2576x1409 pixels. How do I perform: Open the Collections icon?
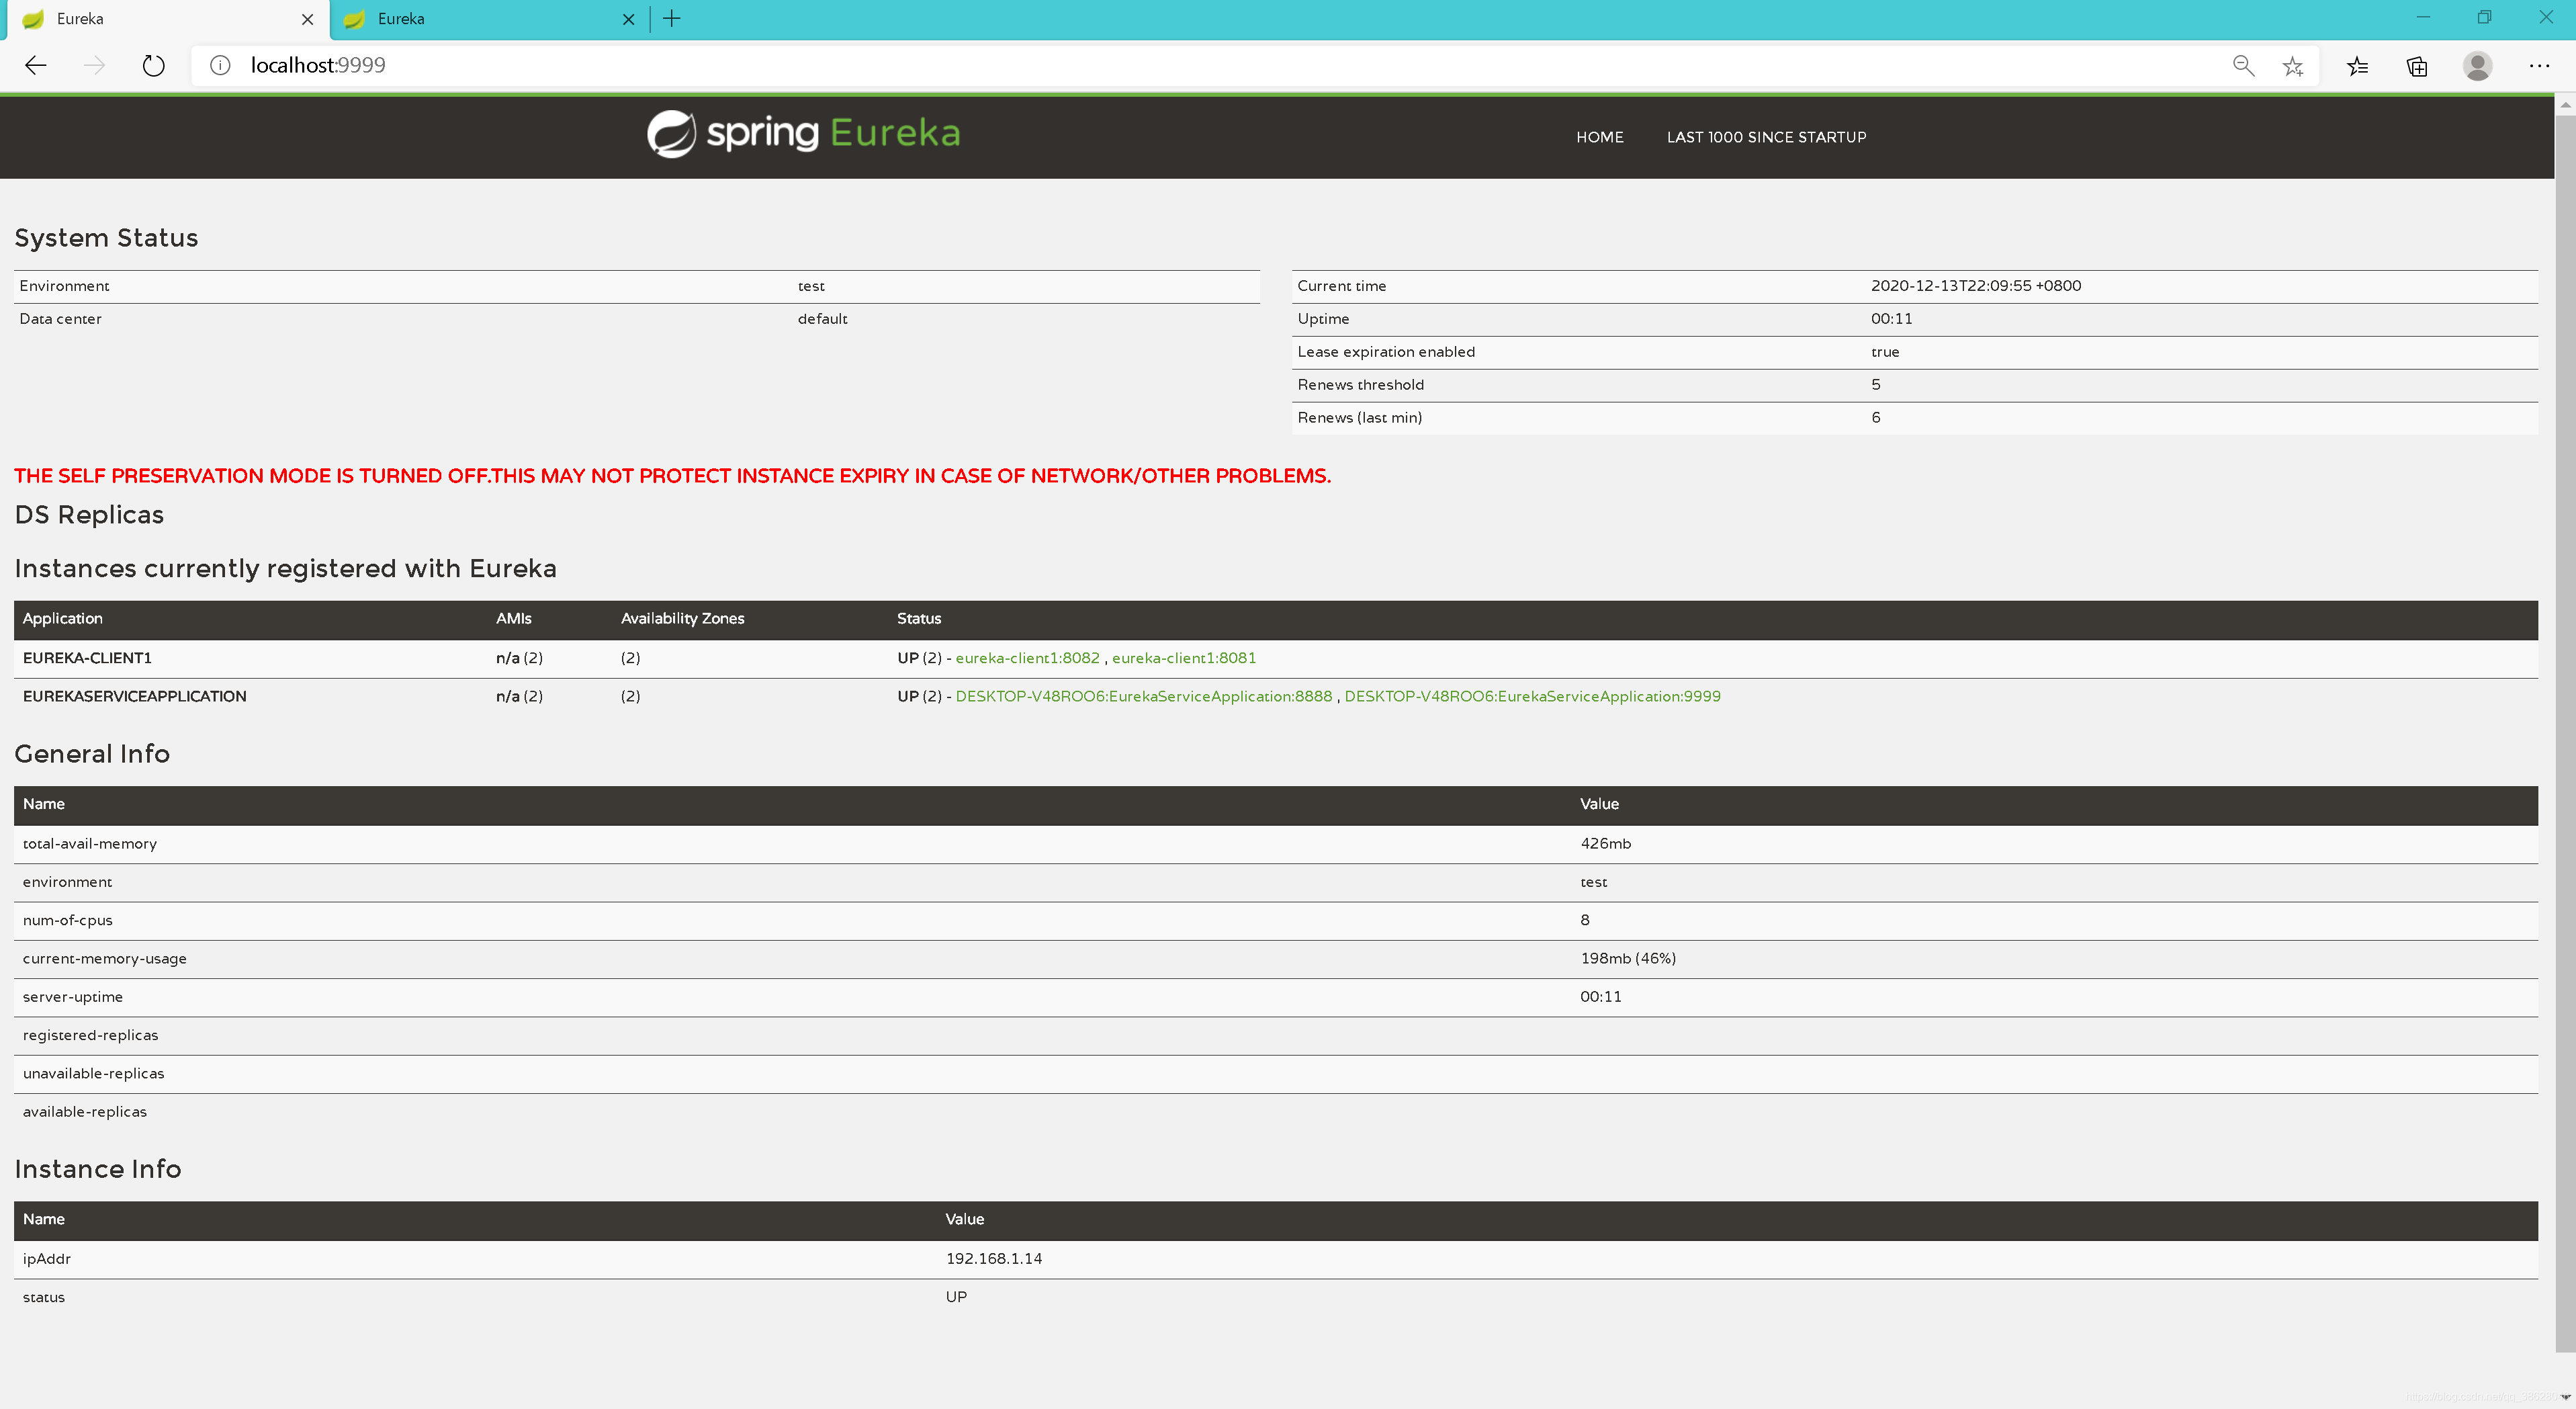tap(2417, 66)
